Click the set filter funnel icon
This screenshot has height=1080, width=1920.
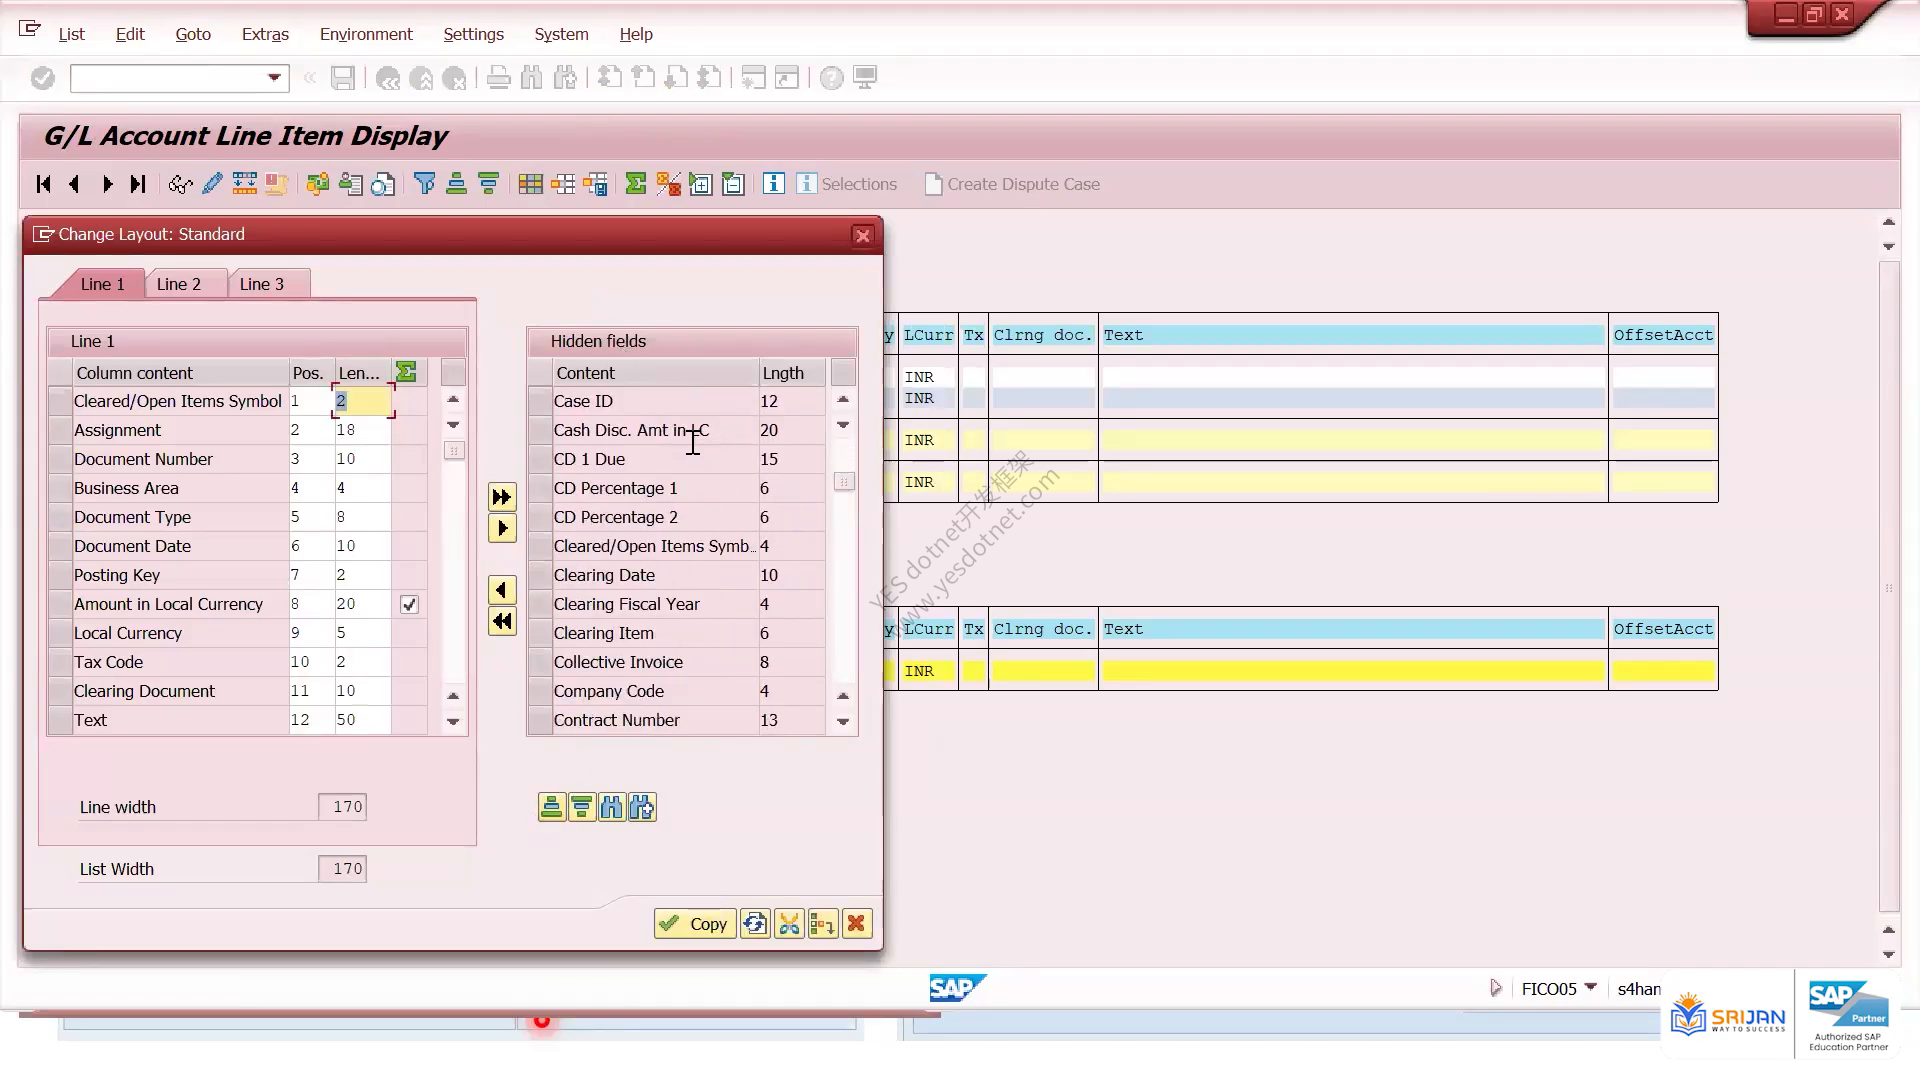coord(425,184)
